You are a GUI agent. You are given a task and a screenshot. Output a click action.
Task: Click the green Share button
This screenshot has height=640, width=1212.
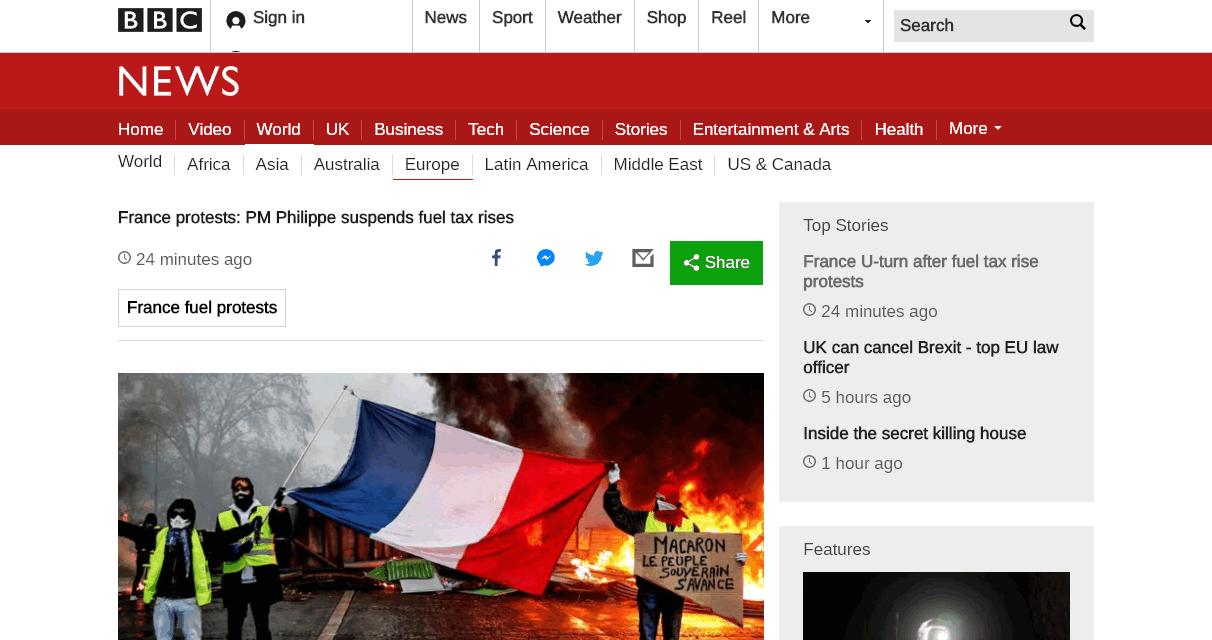[x=716, y=263]
